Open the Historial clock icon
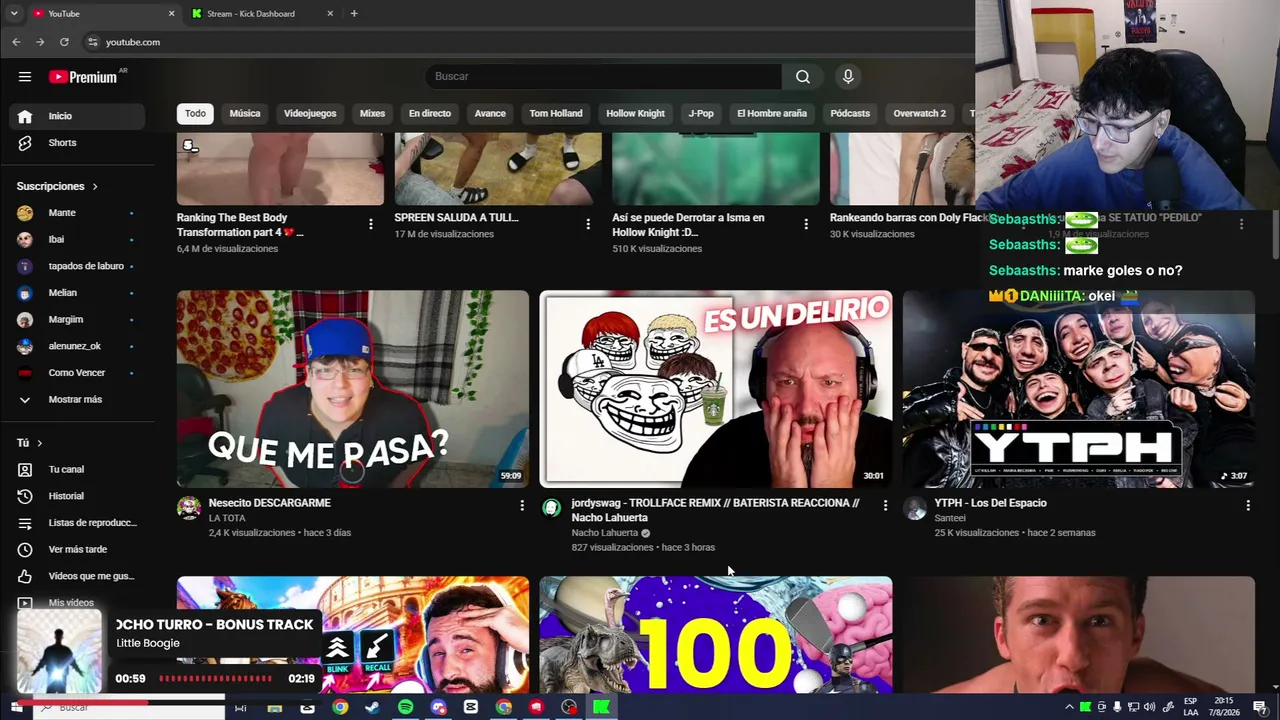Image resolution: width=1280 pixels, height=720 pixels. (x=25, y=496)
